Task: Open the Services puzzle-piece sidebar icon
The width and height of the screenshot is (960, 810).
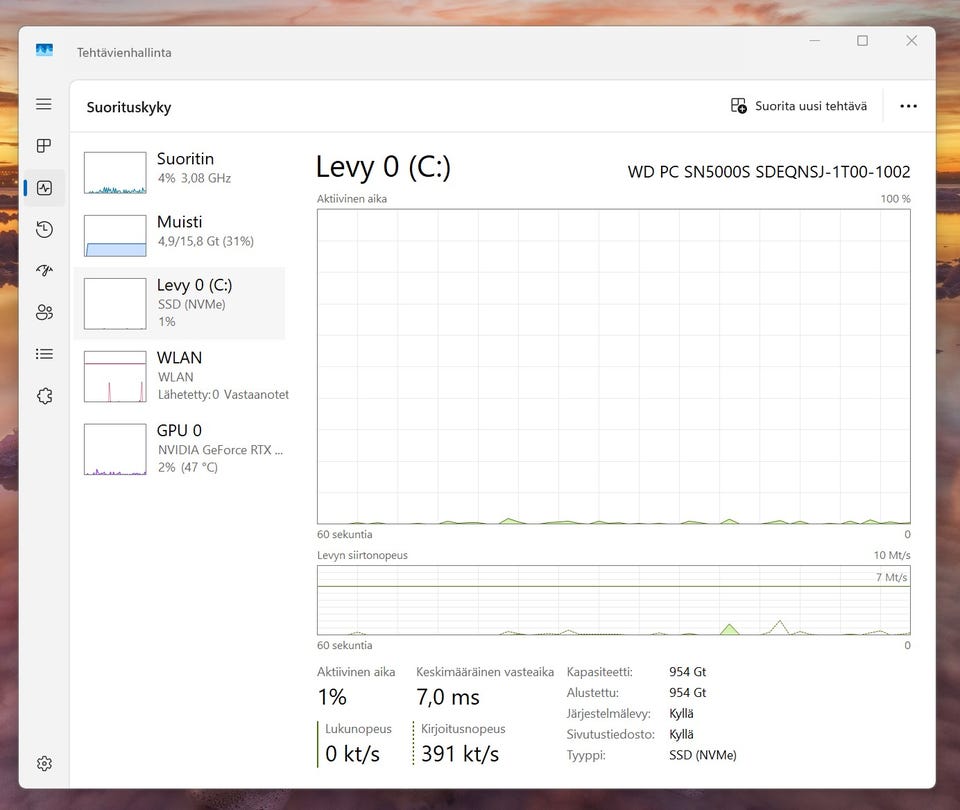Action: coord(44,396)
